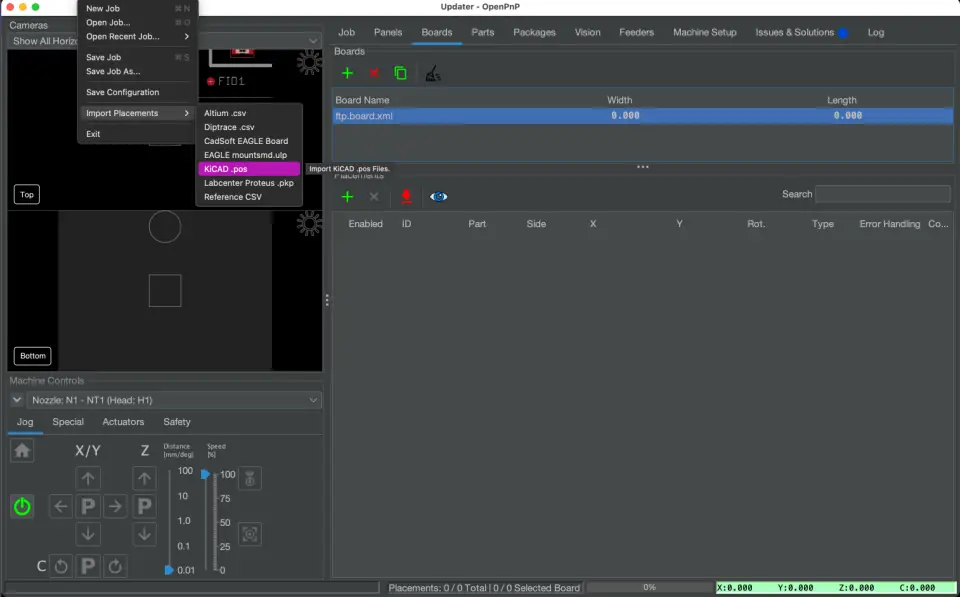This screenshot has width=960, height=597.
Task: Click the red placement position capture icon
Action: [406, 197]
